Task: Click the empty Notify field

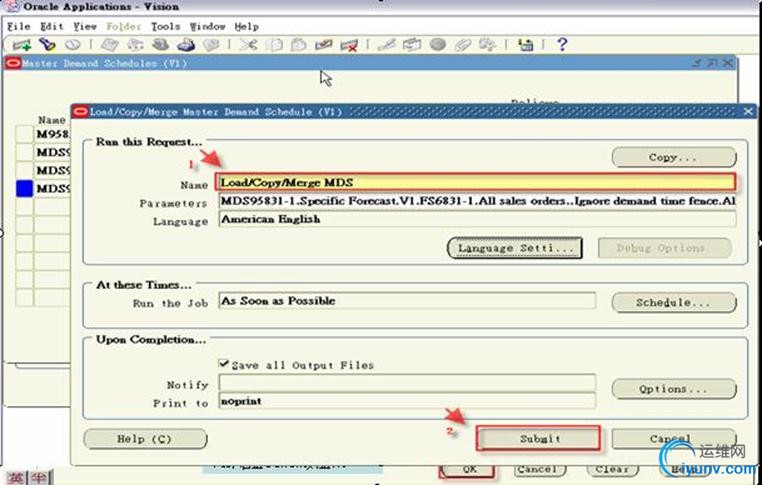Action: pyautogui.click(x=407, y=383)
